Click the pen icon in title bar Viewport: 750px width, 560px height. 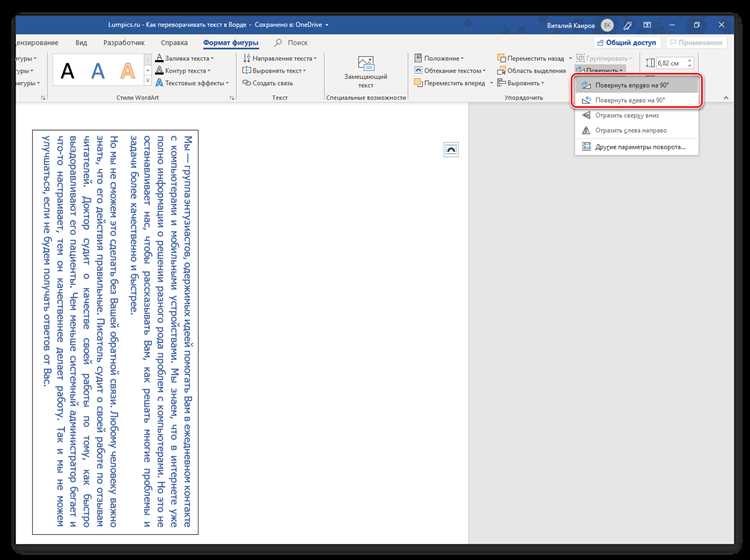628,25
